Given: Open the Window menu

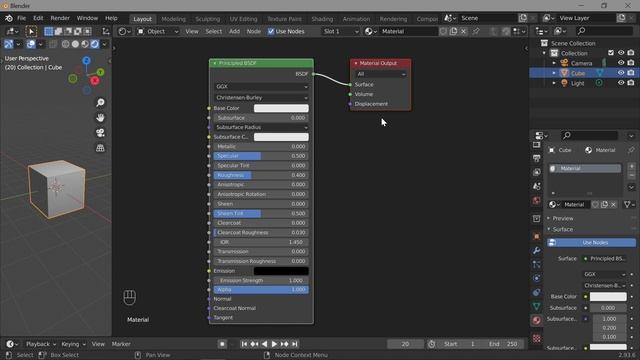Looking at the screenshot, I should (x=87, y=18).
